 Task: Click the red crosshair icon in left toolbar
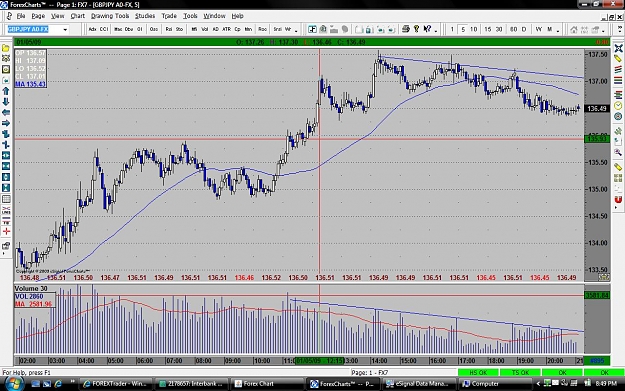6,231
